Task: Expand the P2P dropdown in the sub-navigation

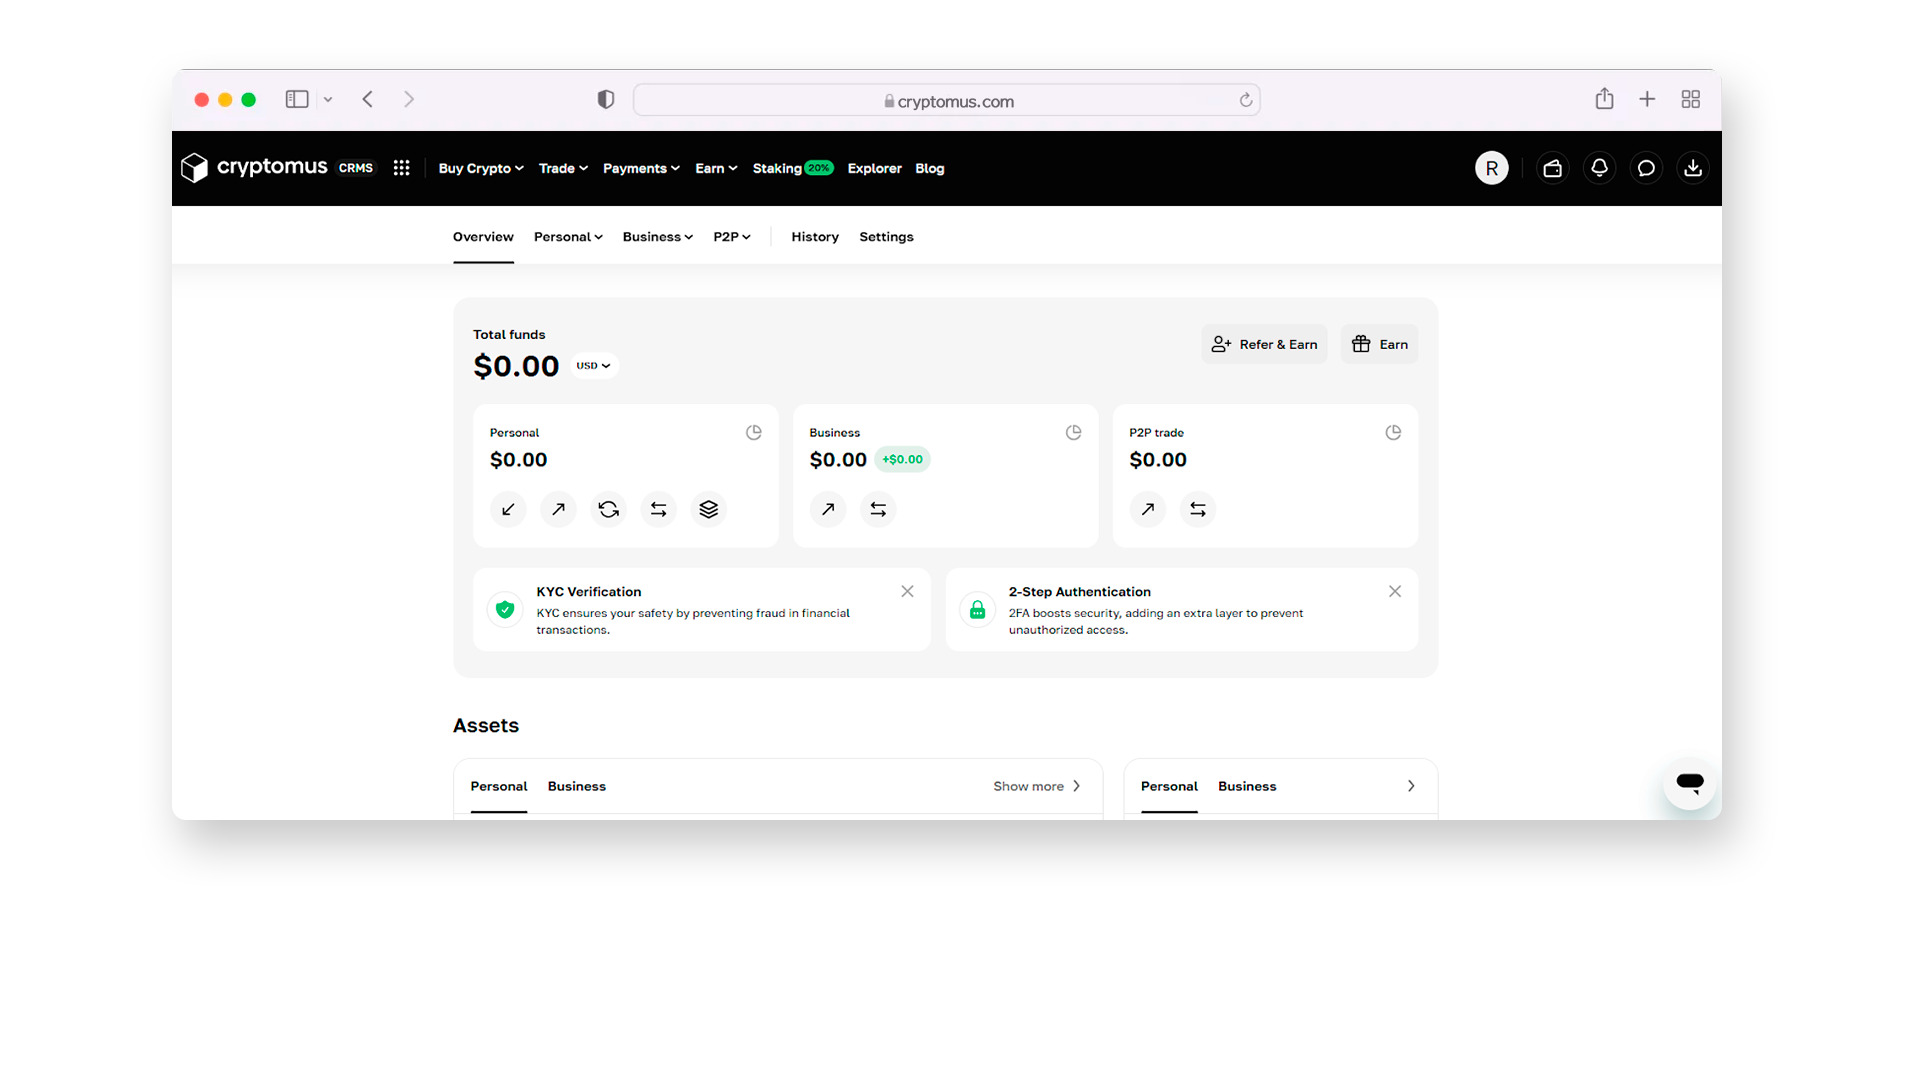Action: tap(731, 237)
